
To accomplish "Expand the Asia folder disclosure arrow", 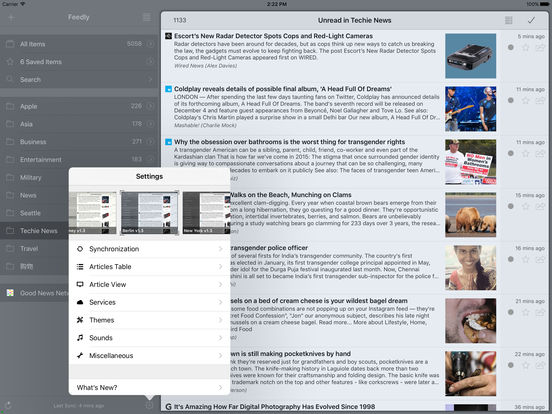I will coord(151,124).
